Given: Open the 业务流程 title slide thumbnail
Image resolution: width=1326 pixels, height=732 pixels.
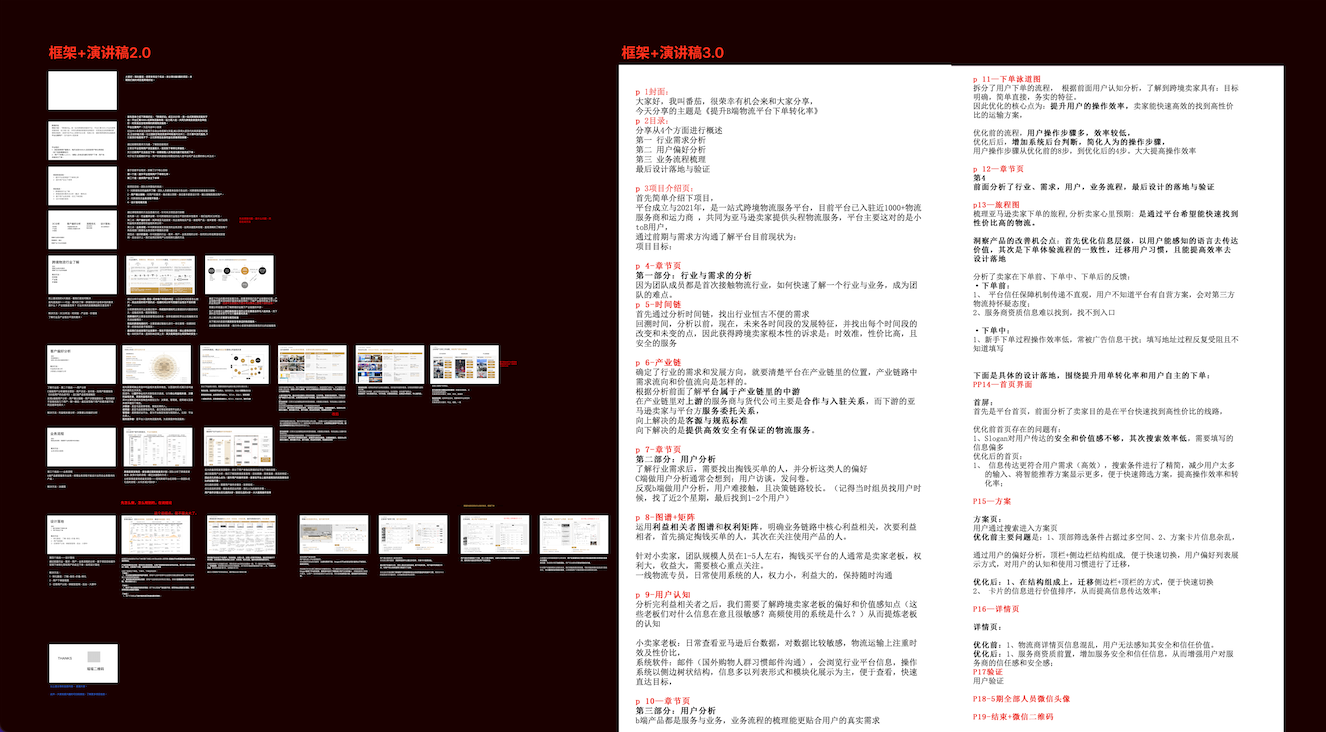Looking at the screenshot, I should pos(83,448).
